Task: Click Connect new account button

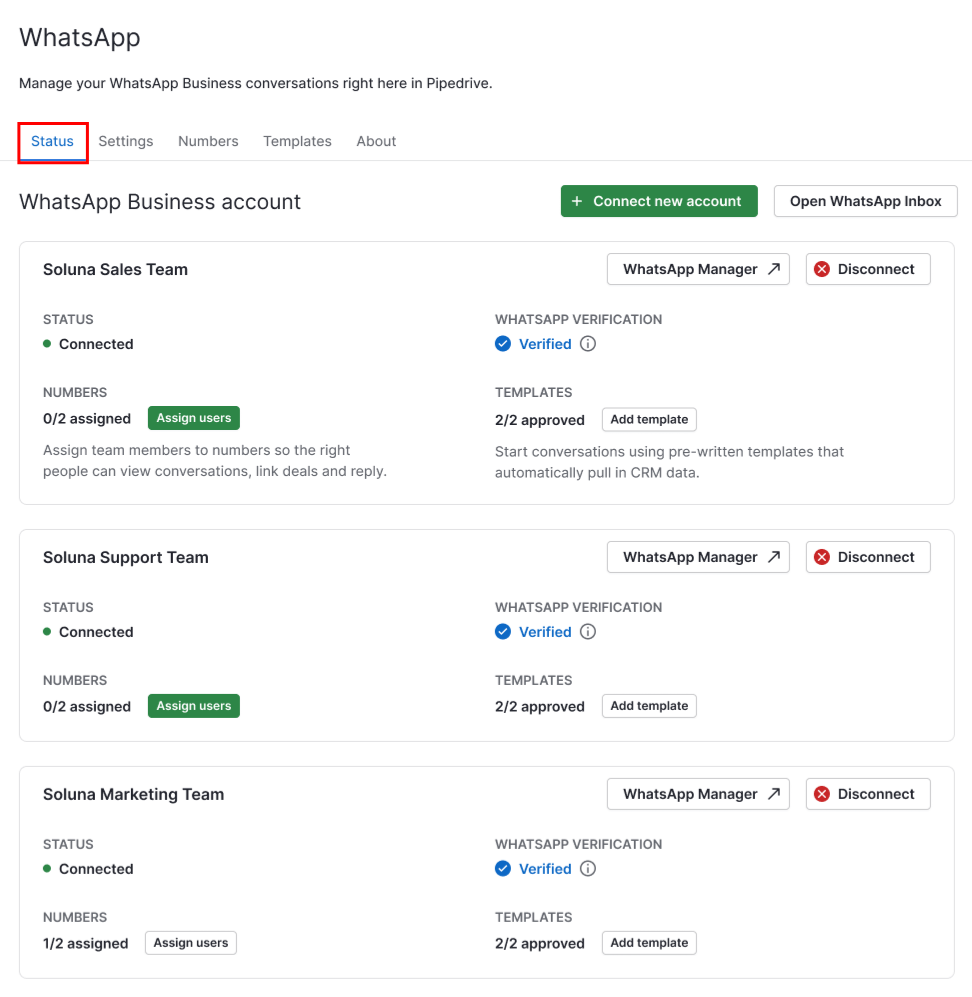Action: 659,201
